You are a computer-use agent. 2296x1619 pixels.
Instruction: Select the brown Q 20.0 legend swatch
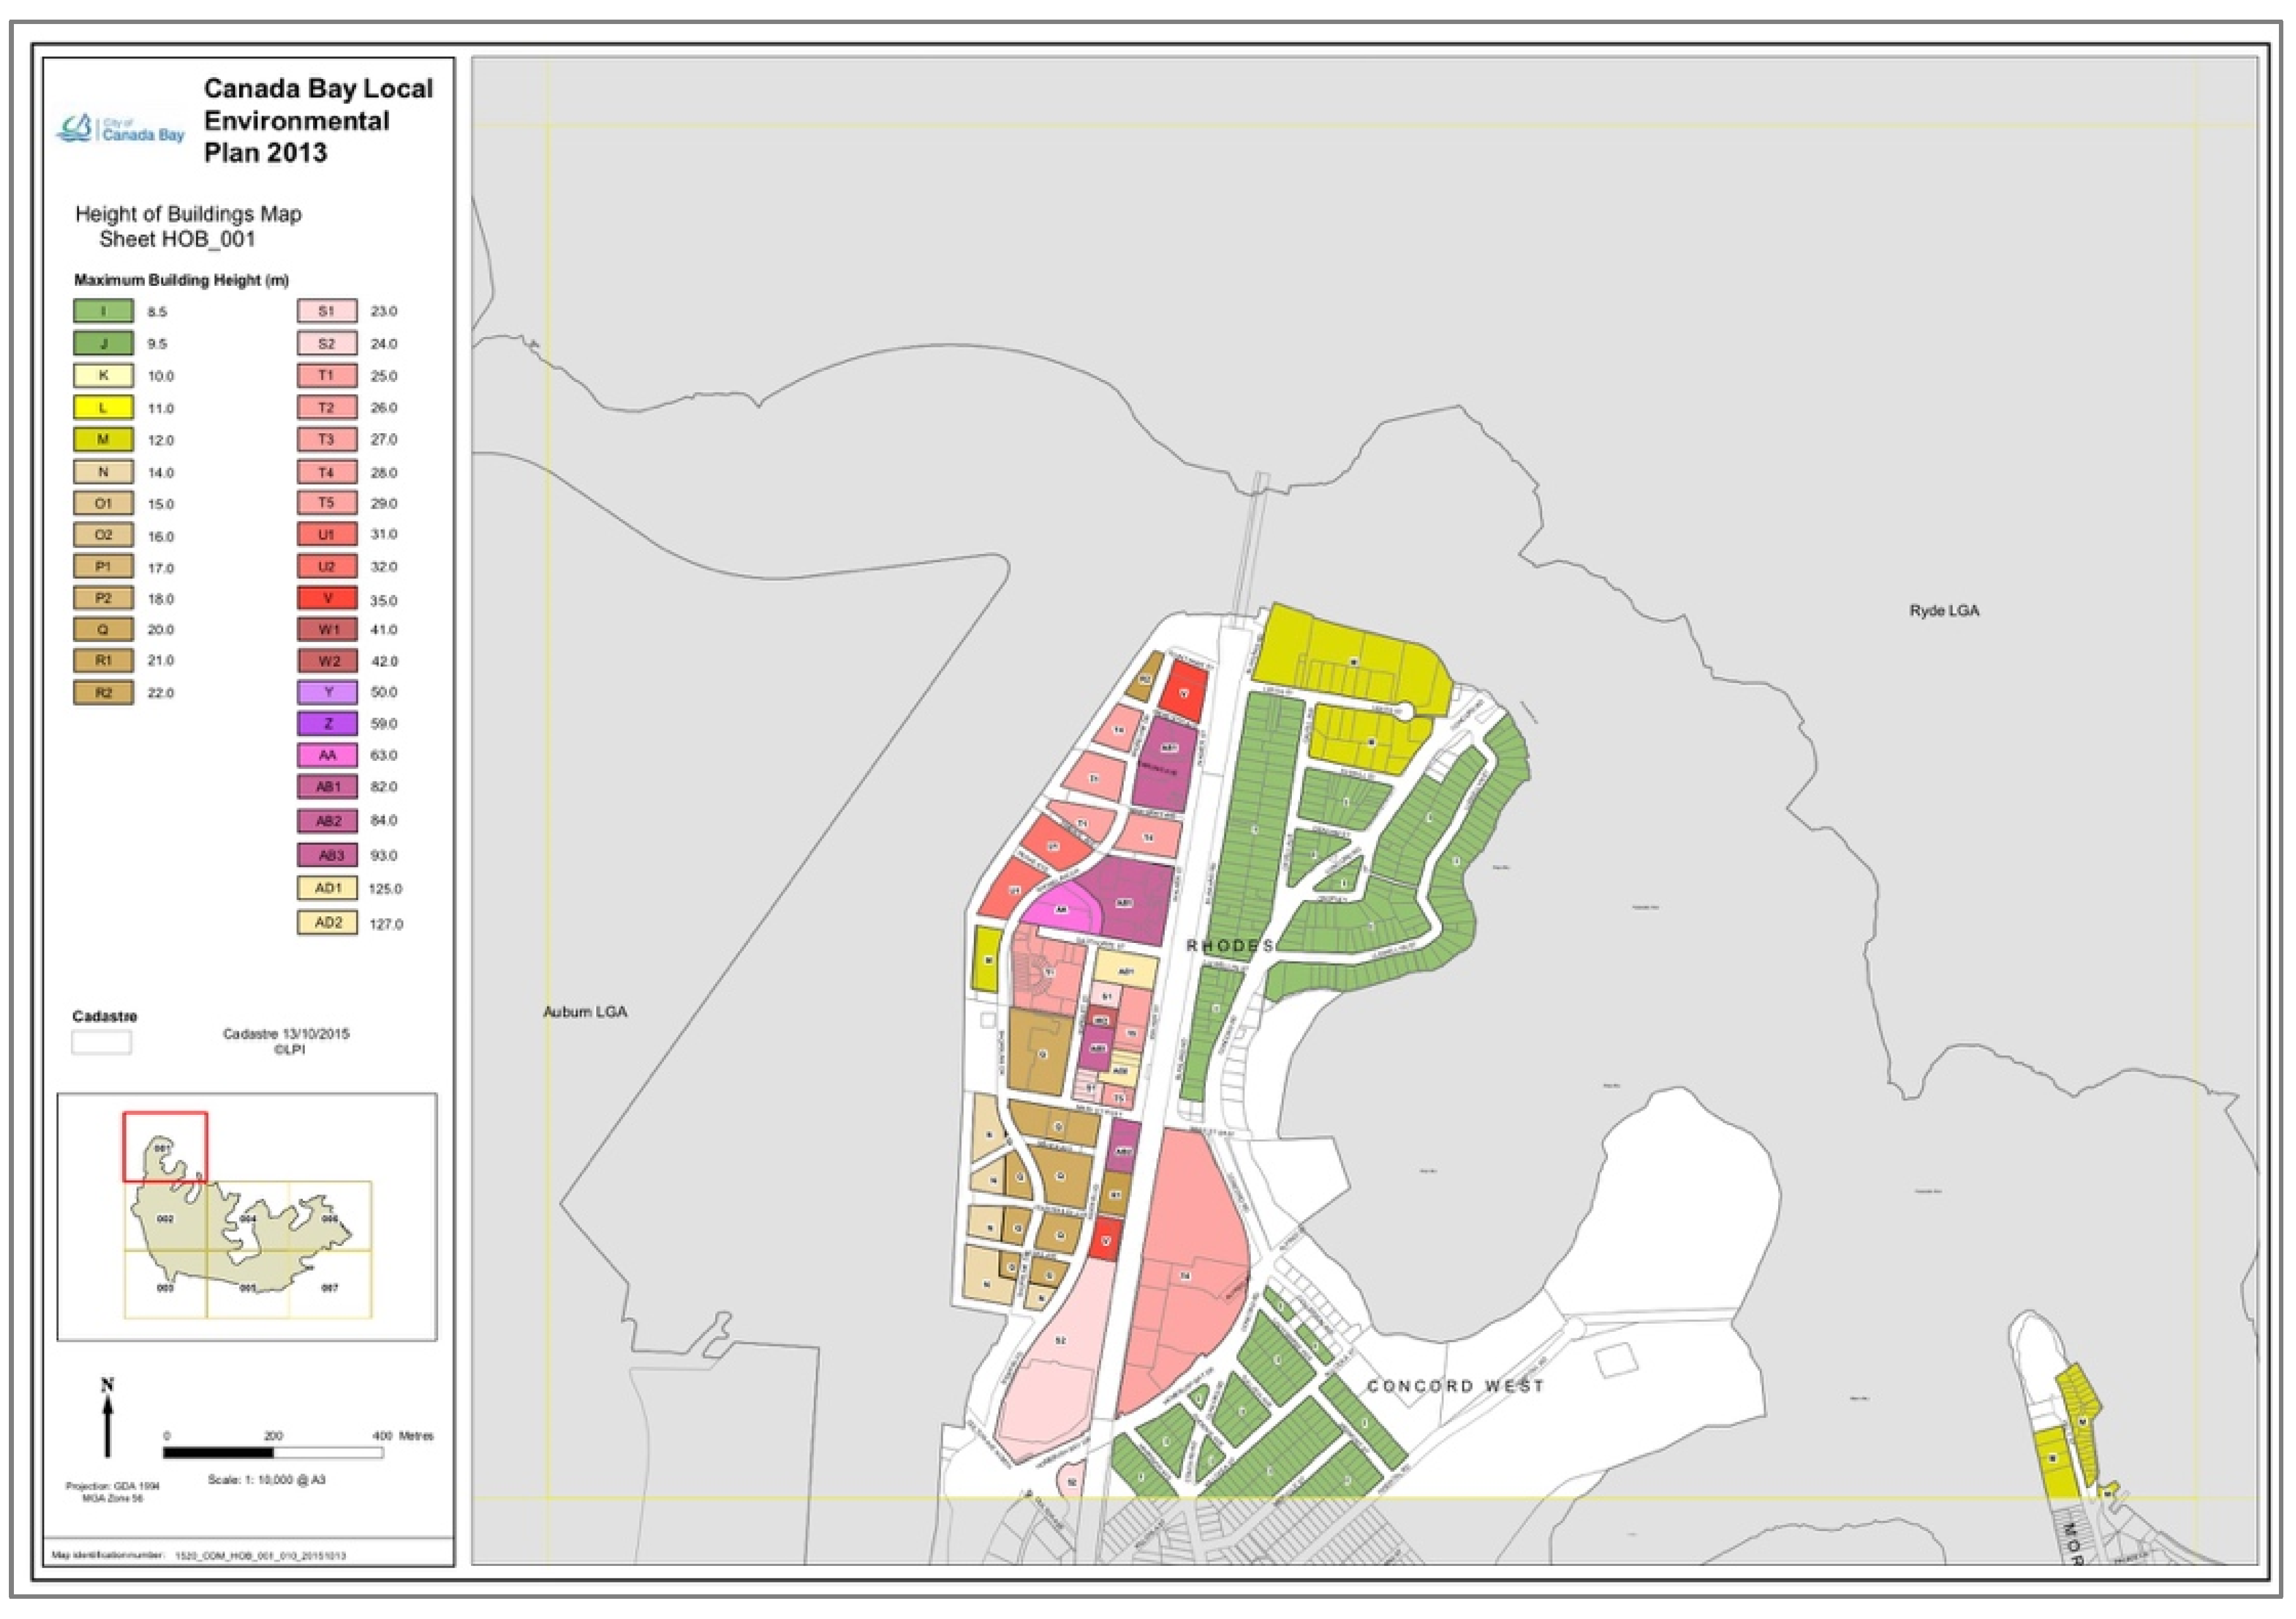tap(103, 629)
